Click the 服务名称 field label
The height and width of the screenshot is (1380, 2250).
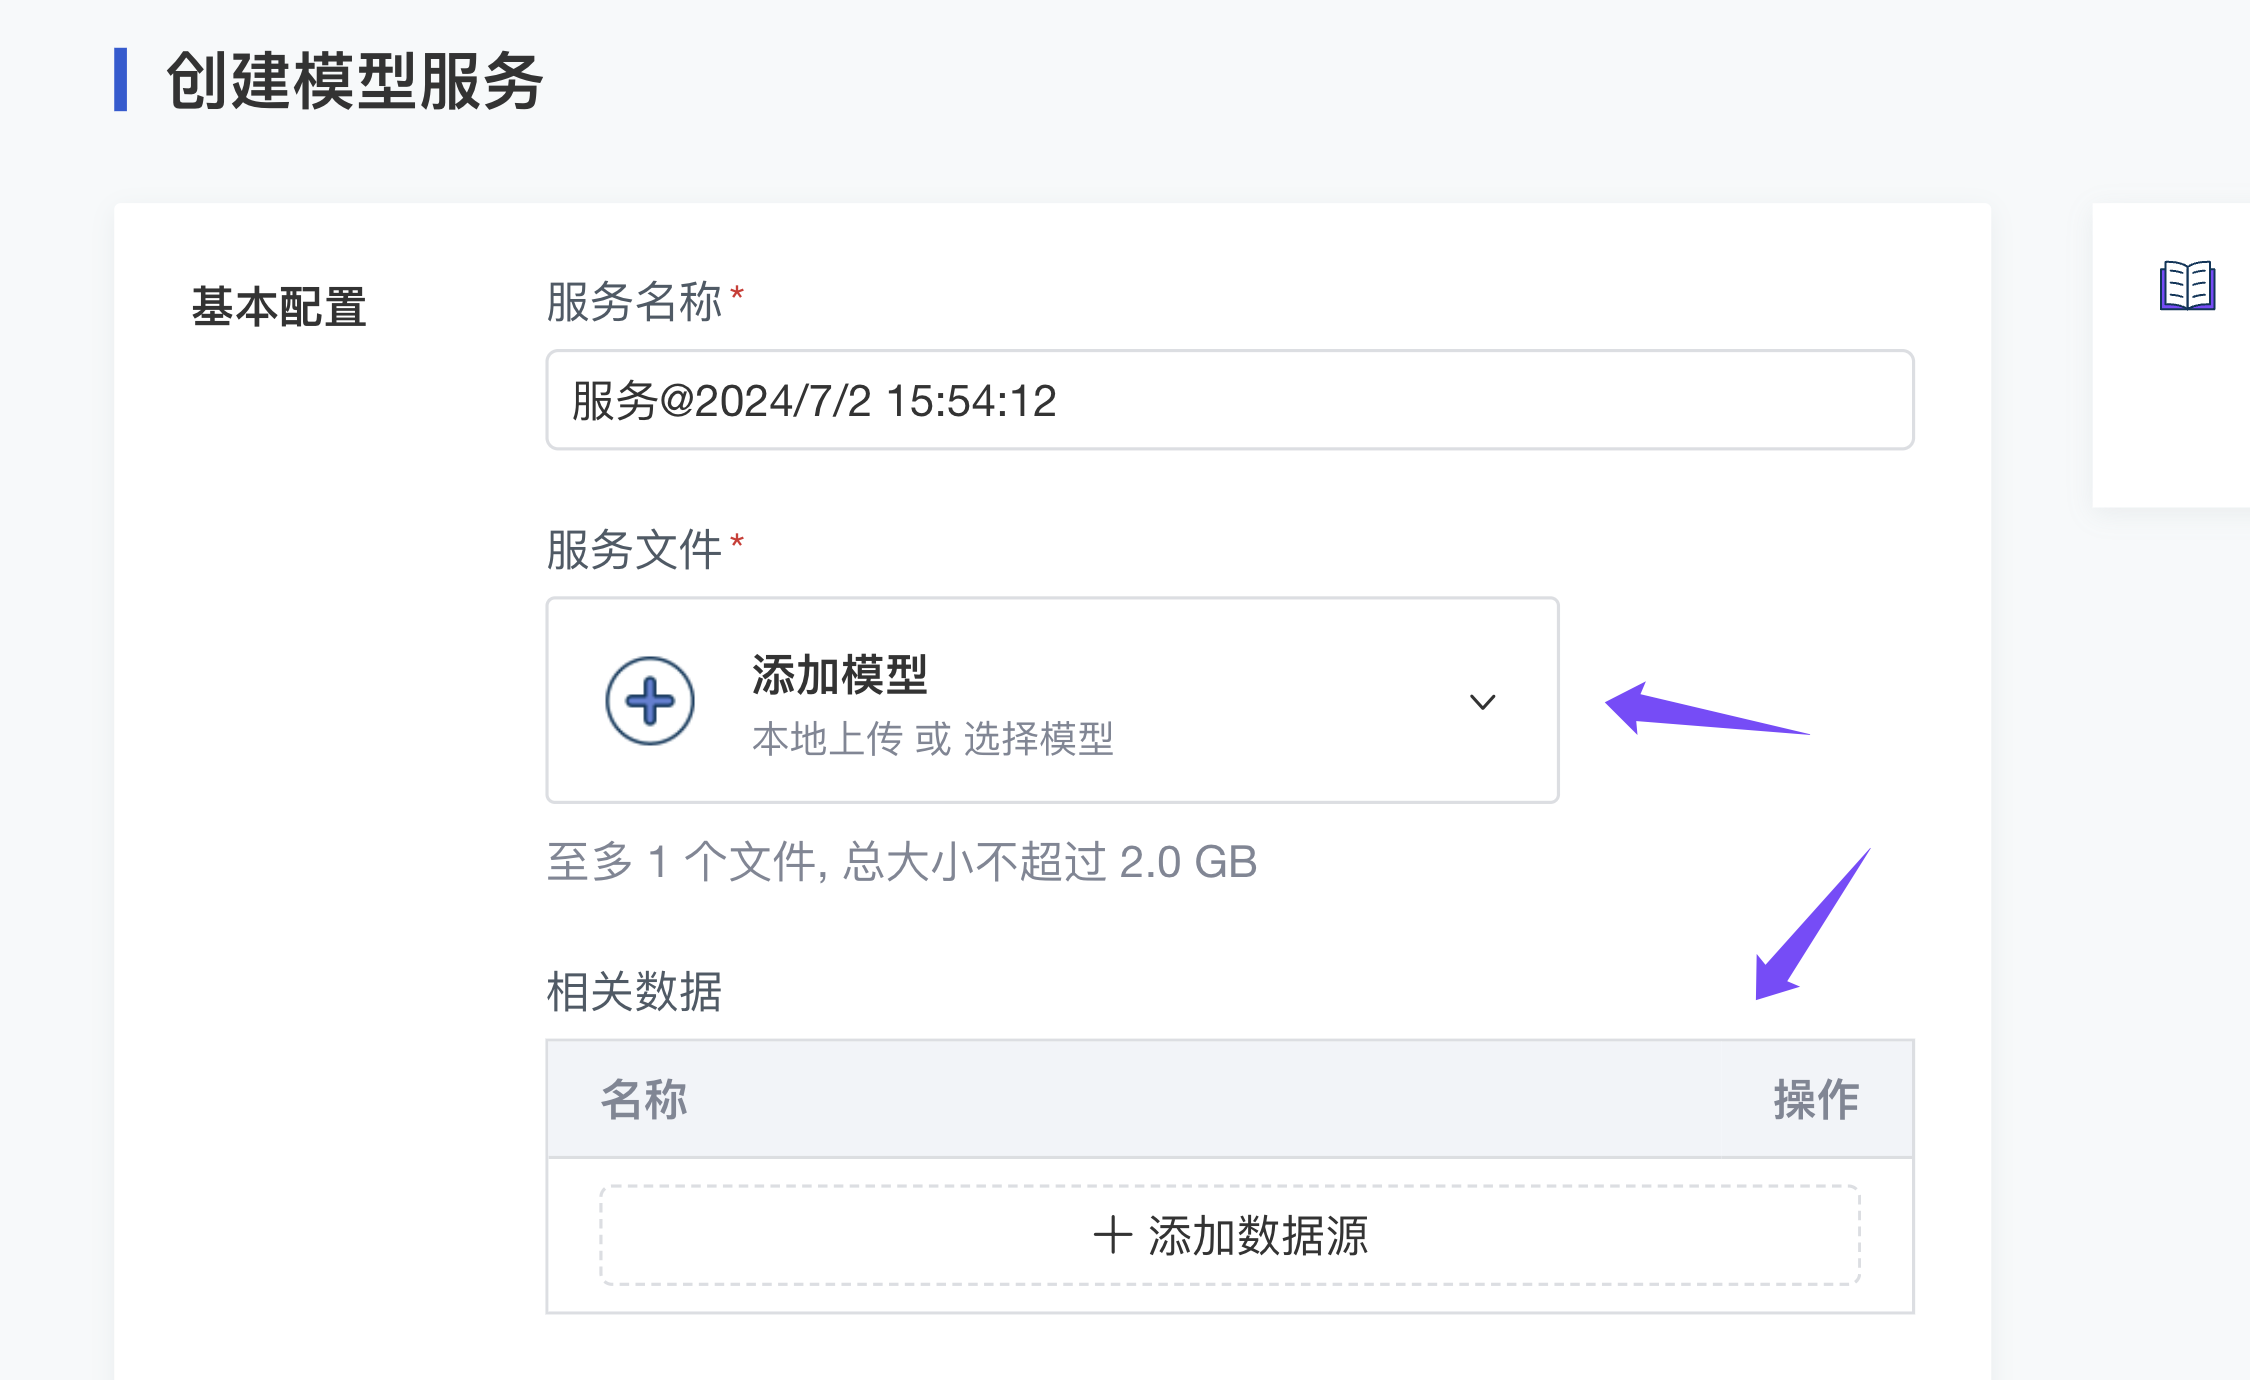point(633,301)
